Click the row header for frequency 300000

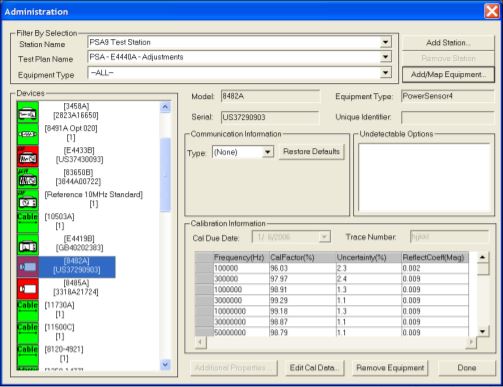(204, 279)
